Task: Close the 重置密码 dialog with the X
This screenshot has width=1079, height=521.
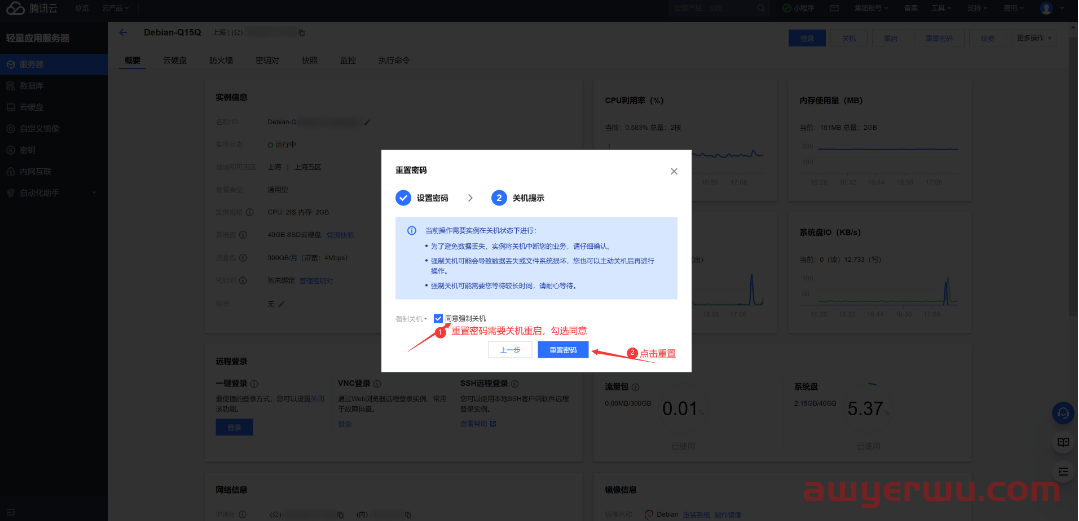Action: point(674,171)
